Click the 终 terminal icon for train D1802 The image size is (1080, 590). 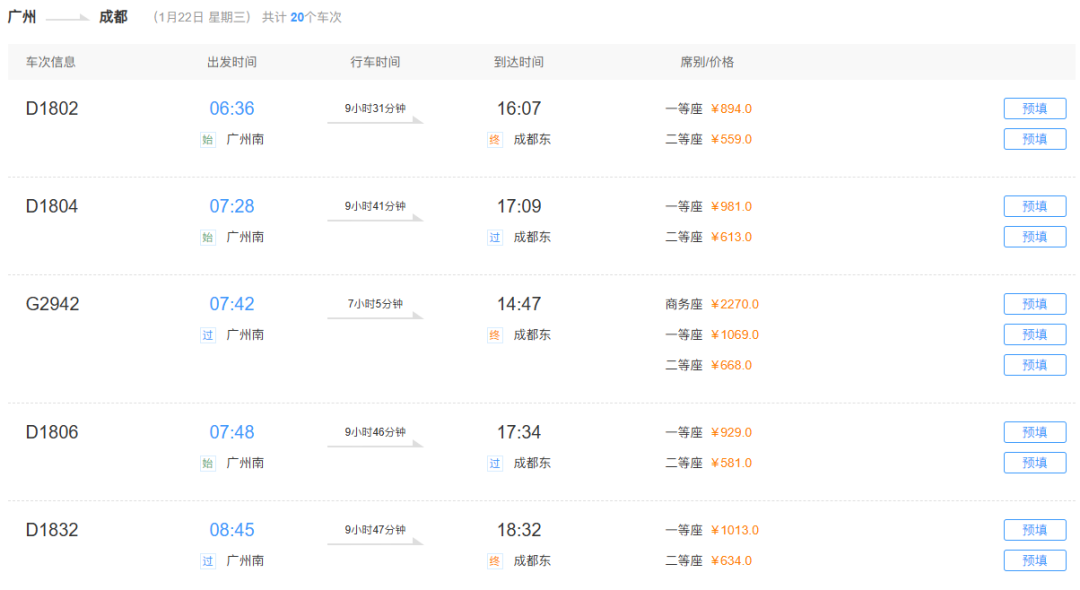coord(495,140)
